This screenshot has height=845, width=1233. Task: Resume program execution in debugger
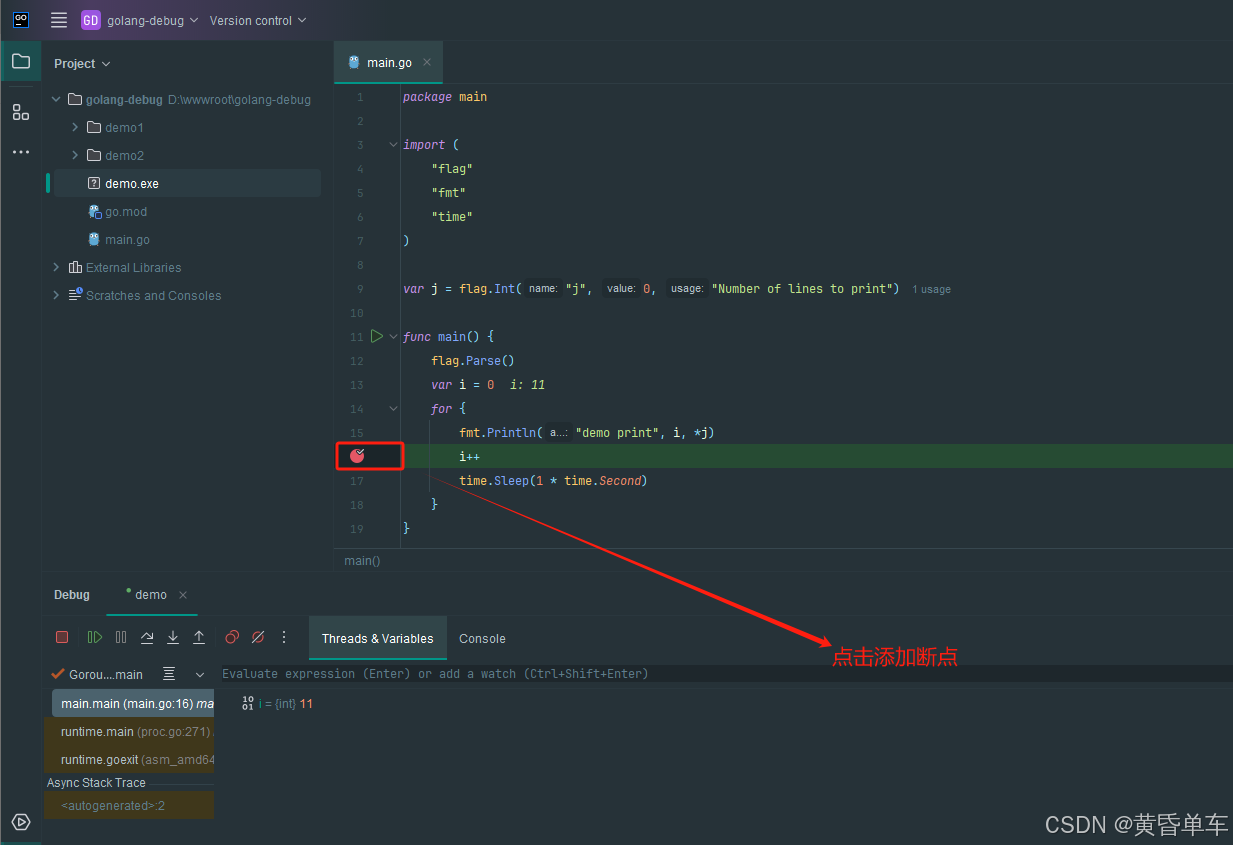pos(95,637)
